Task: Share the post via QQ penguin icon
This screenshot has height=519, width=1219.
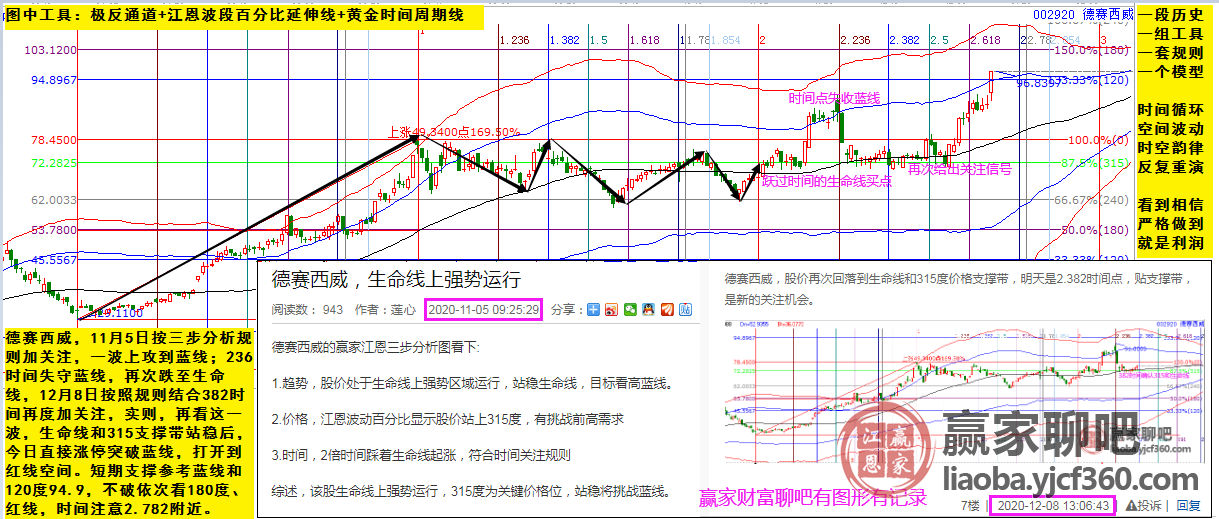Action: pyautogui.click(x=648, y=310)
